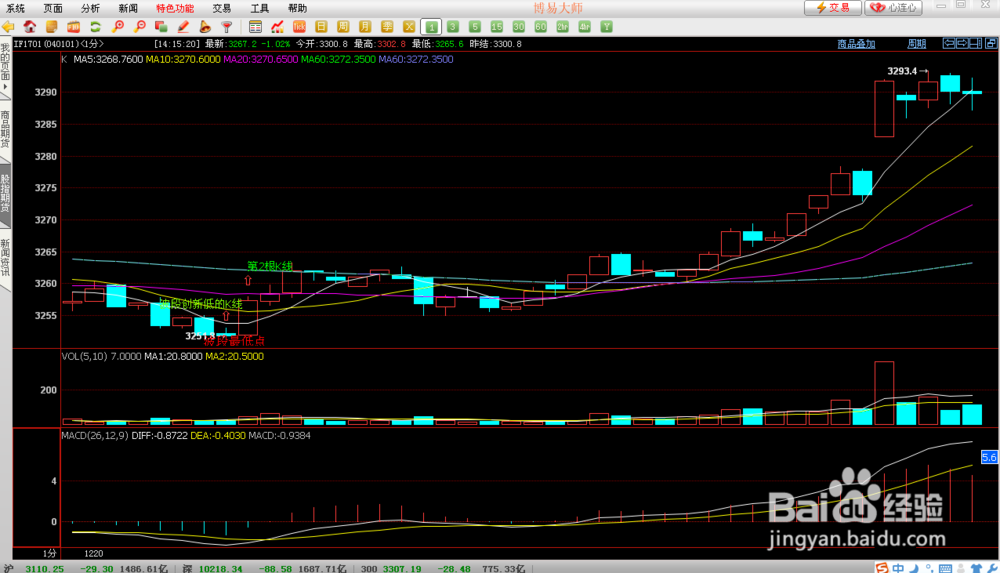Open the 特色功能 menu

pyautogui.click(x=175, y=8)
